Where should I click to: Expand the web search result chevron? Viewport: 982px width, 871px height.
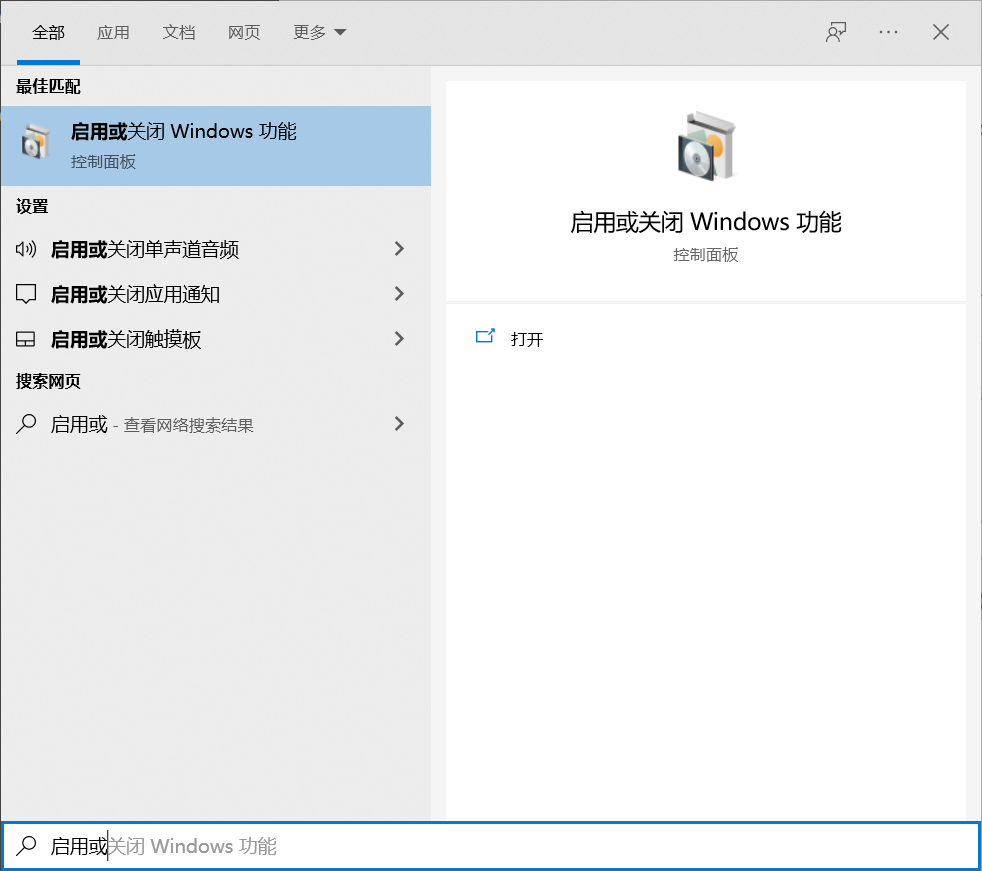click(x=399, y=424)
